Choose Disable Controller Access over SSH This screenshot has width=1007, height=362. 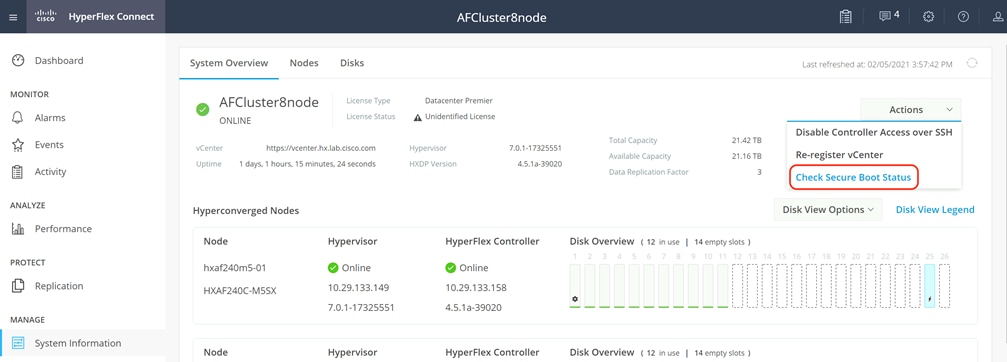(873, 133)
